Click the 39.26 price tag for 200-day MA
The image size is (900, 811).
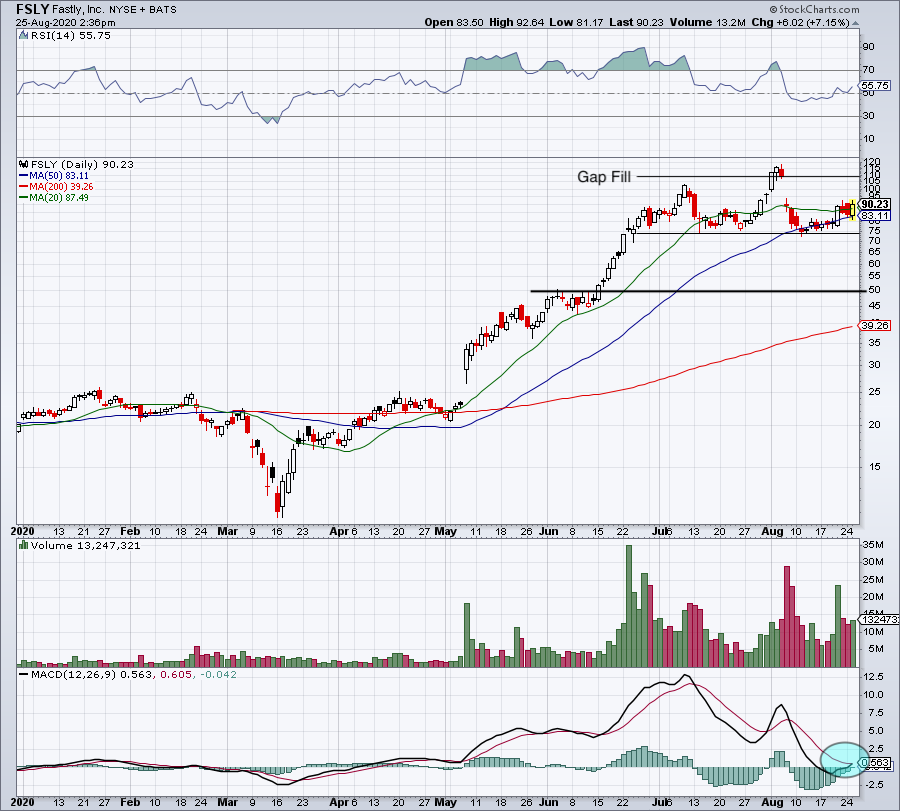[x=874, y=325]
